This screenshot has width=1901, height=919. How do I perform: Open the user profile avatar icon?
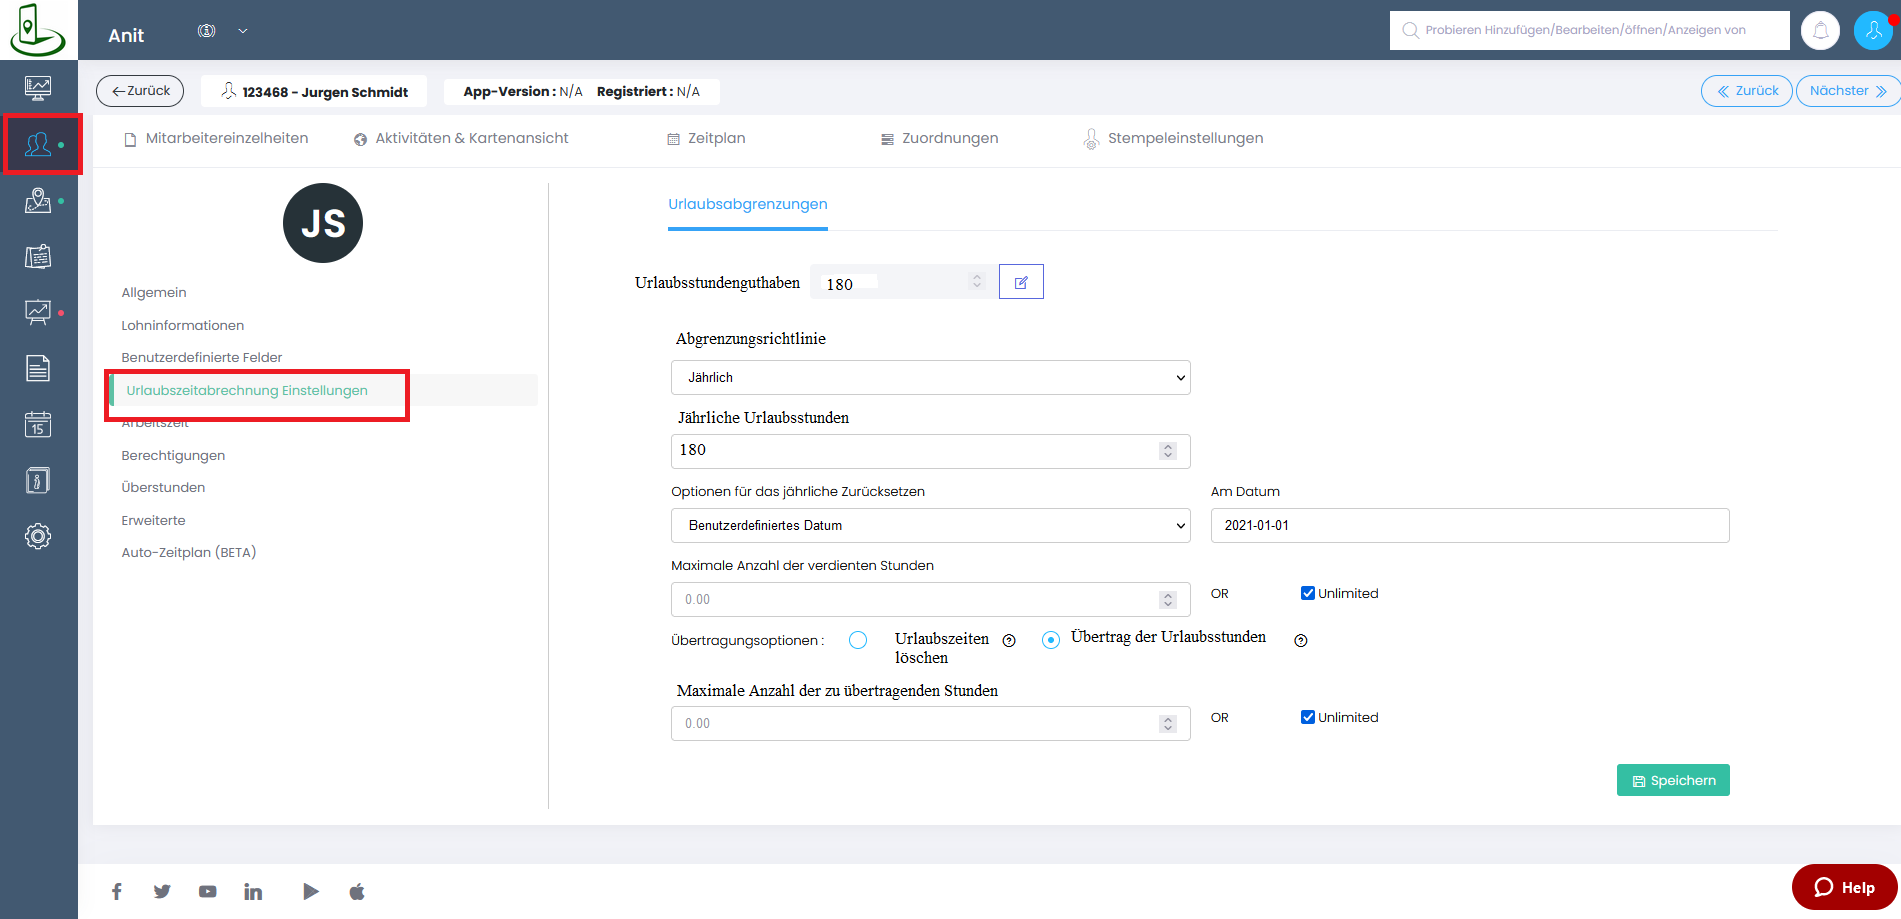[x=1873, y=30]
